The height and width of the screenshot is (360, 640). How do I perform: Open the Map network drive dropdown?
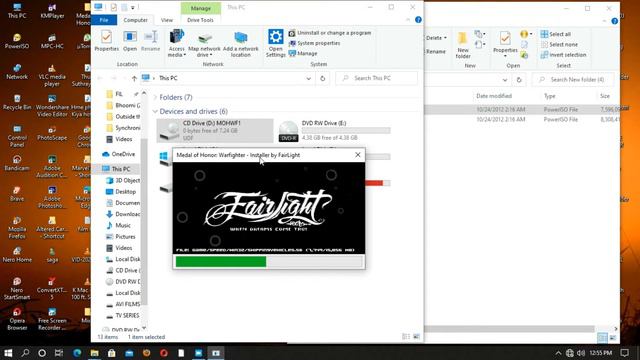click(204, 44)
